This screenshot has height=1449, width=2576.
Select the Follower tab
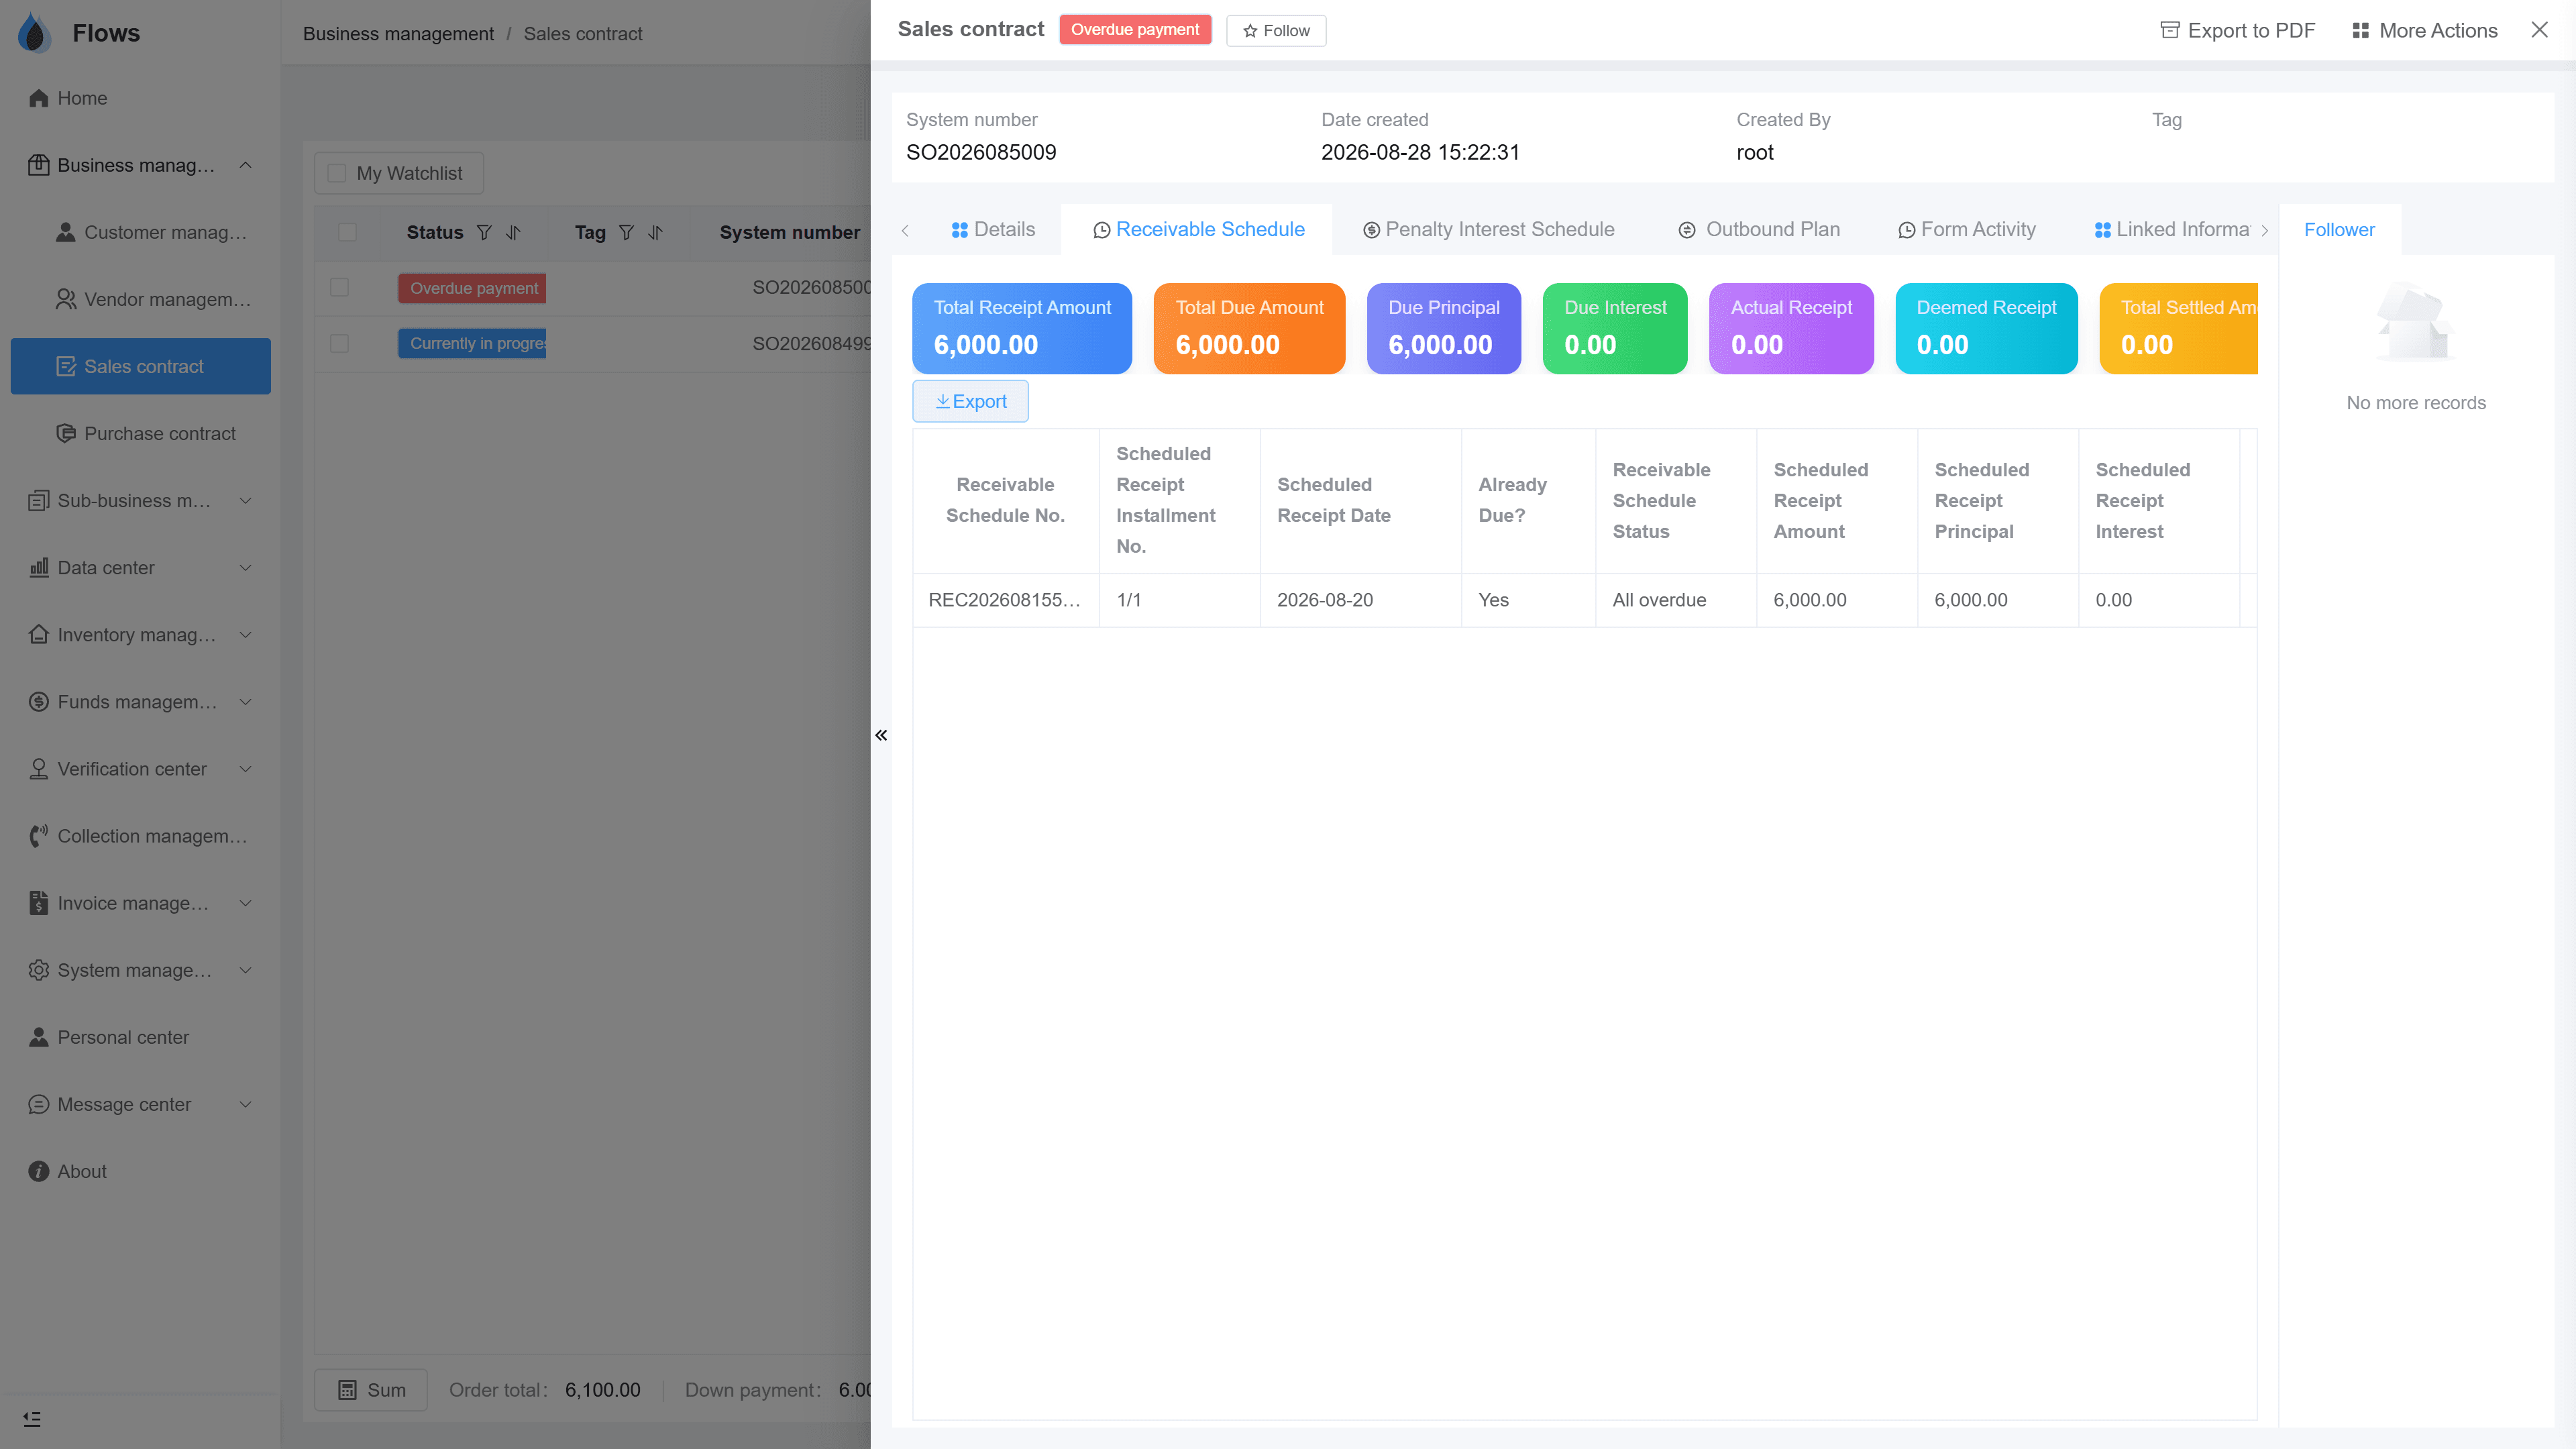click(2339, 229)
